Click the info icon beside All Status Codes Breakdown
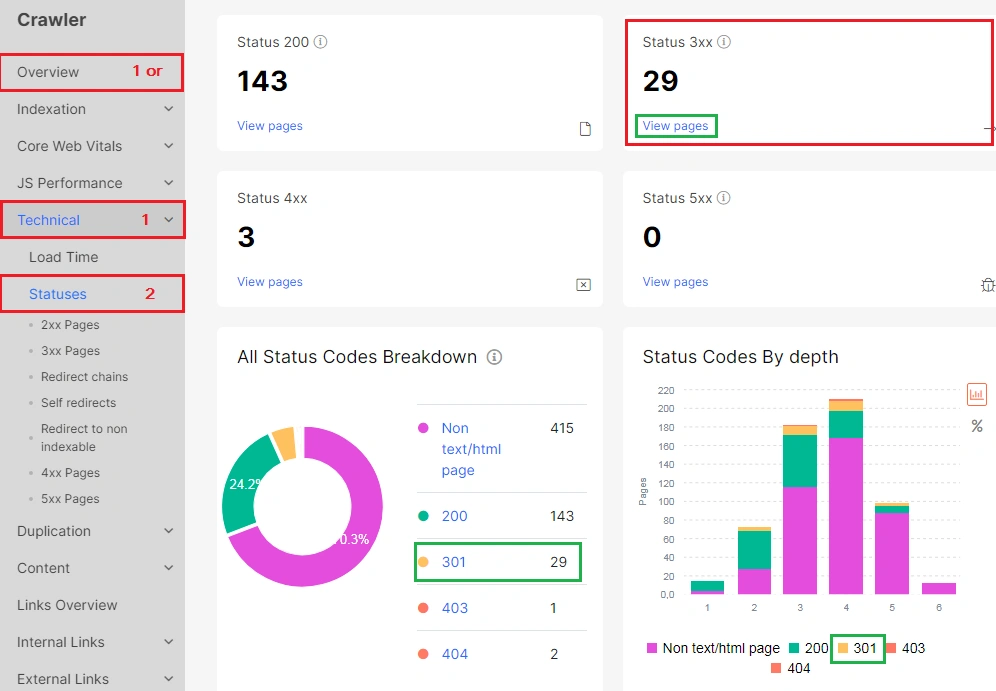Image resolution: width=996 pixels, height=691 pixels. click(x=494, y=357)
